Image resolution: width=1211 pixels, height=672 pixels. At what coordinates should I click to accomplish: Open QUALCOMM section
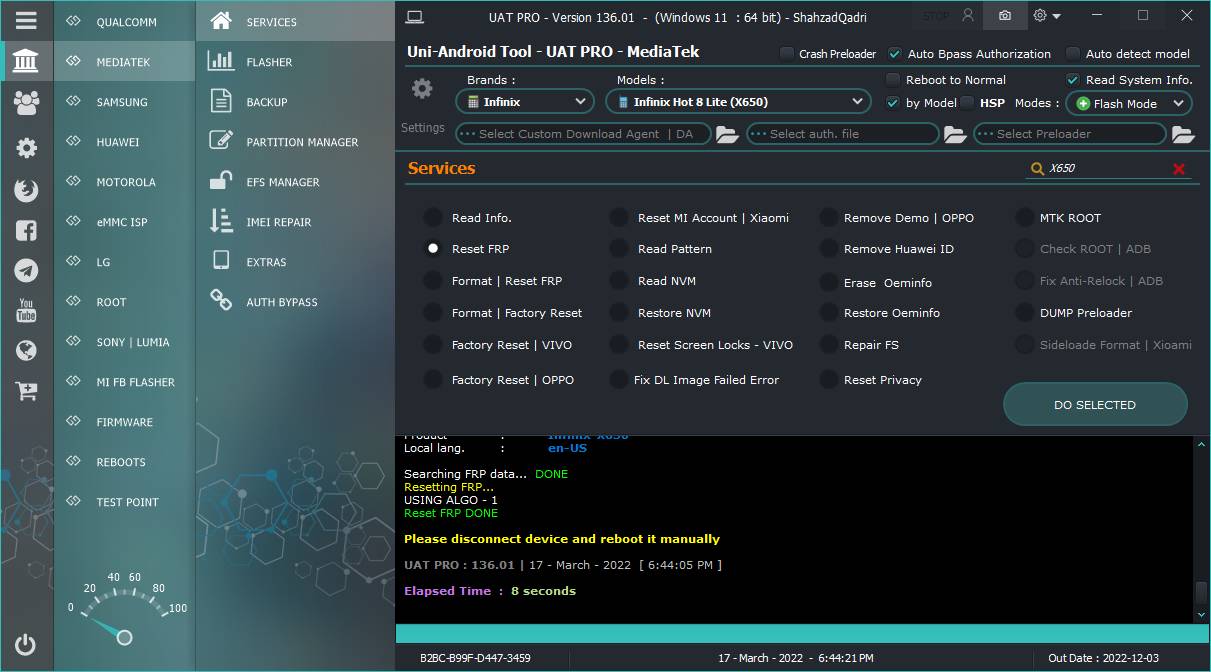click(x=125, y=21)
